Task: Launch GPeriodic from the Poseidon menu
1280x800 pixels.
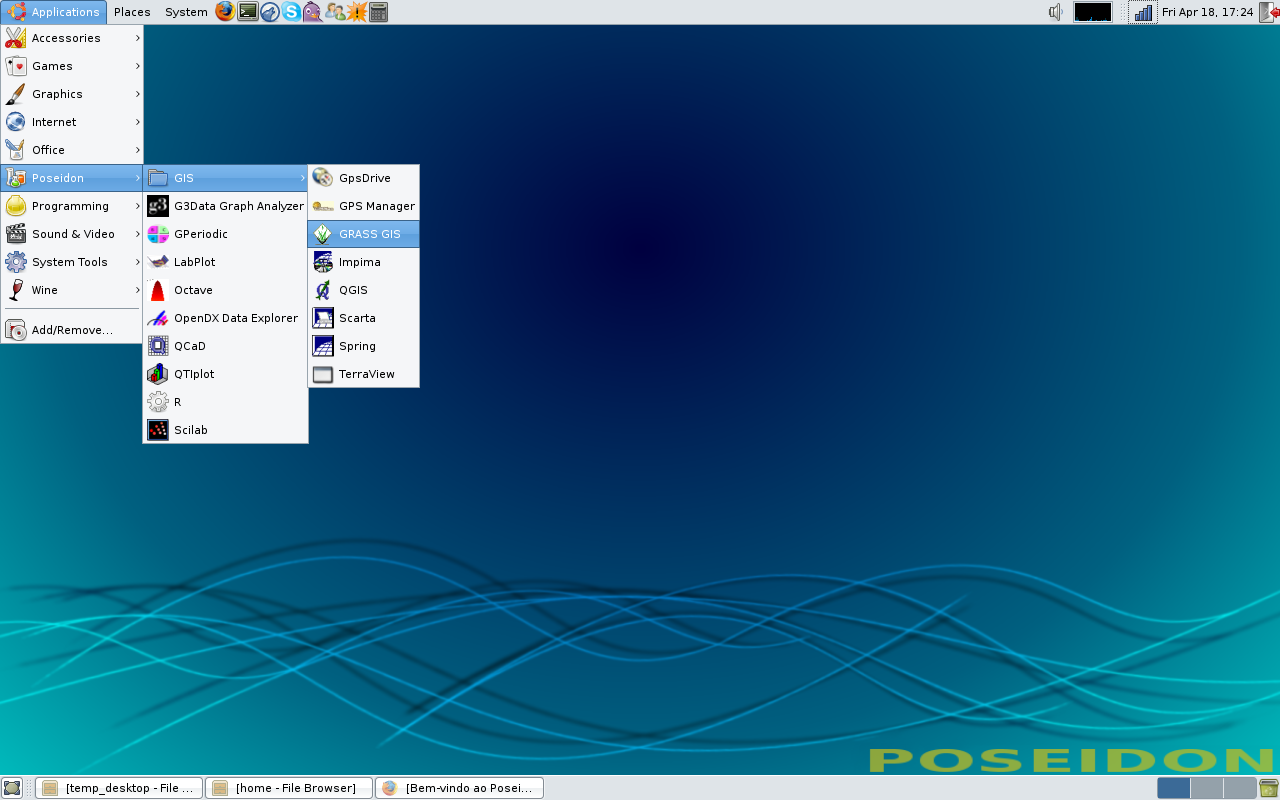Action: 226,234
